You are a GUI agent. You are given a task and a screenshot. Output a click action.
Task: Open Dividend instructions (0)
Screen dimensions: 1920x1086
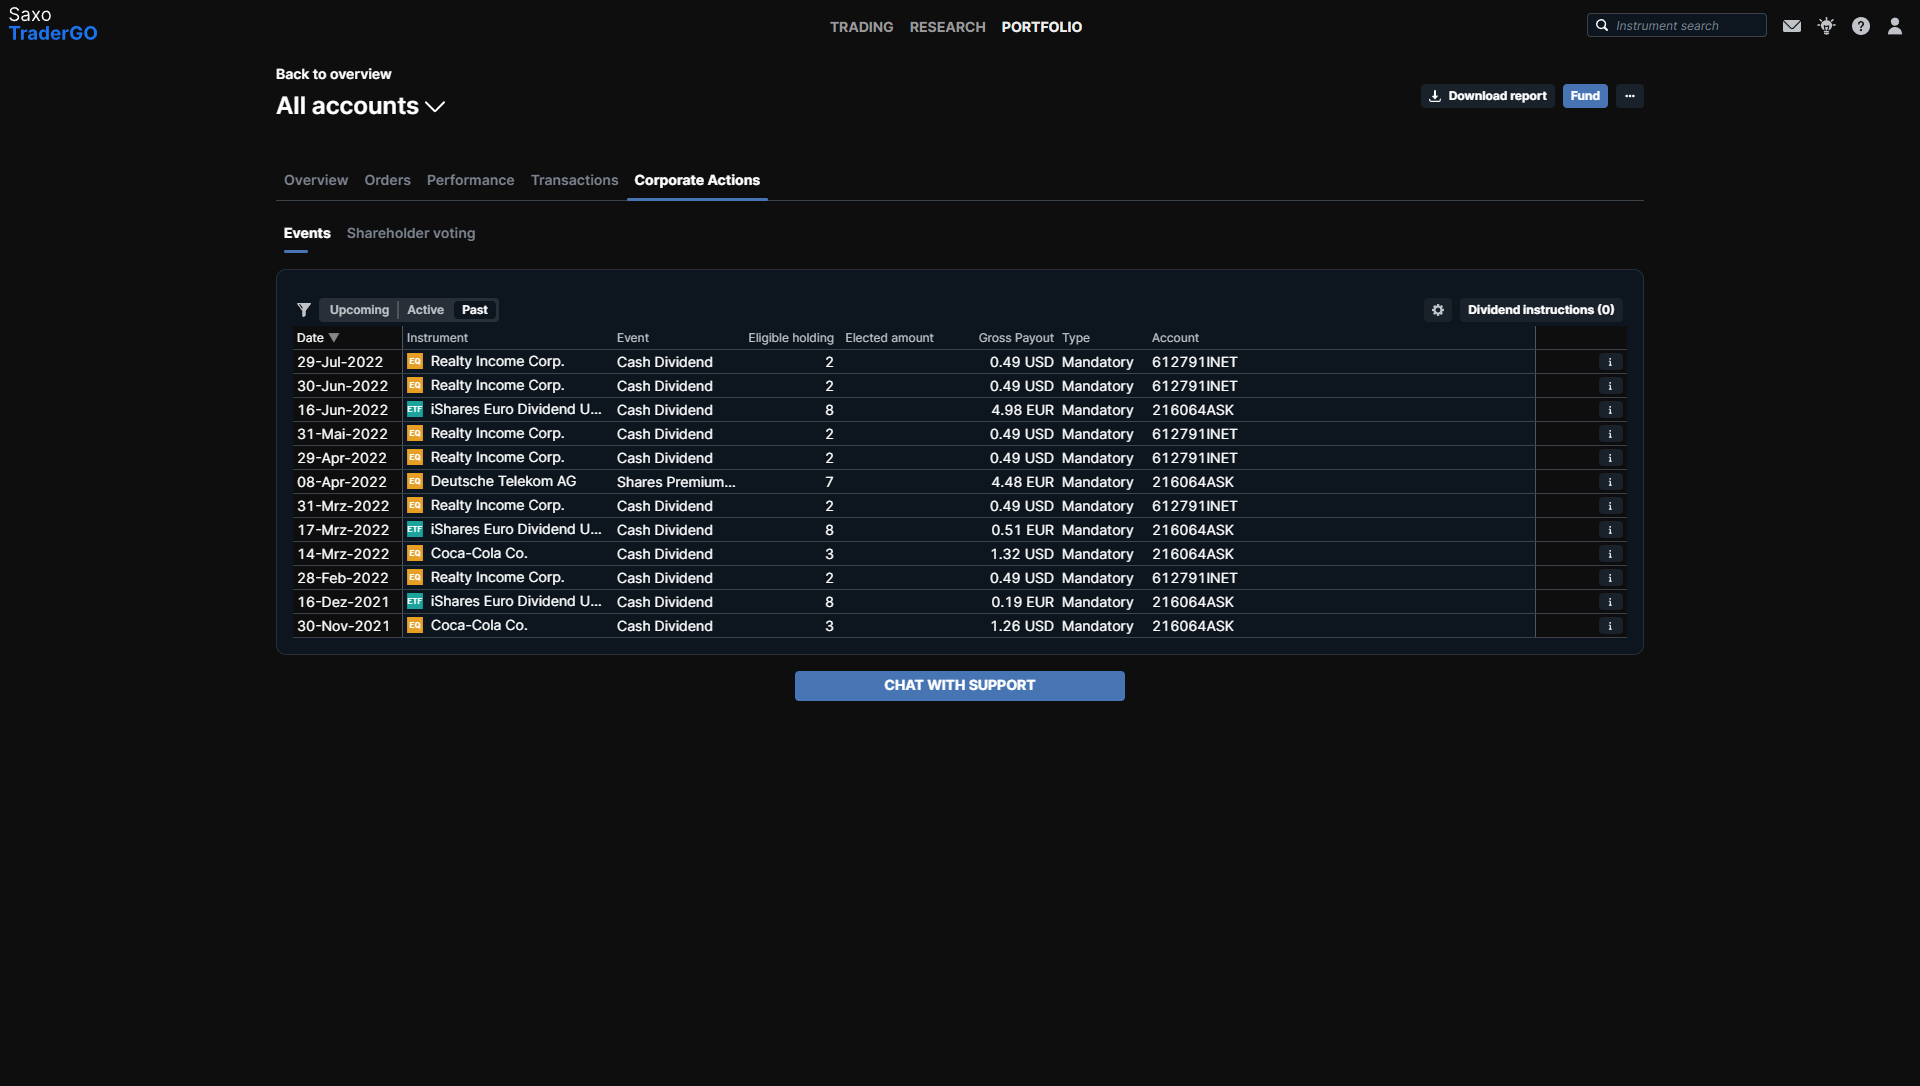(1541, 310)
